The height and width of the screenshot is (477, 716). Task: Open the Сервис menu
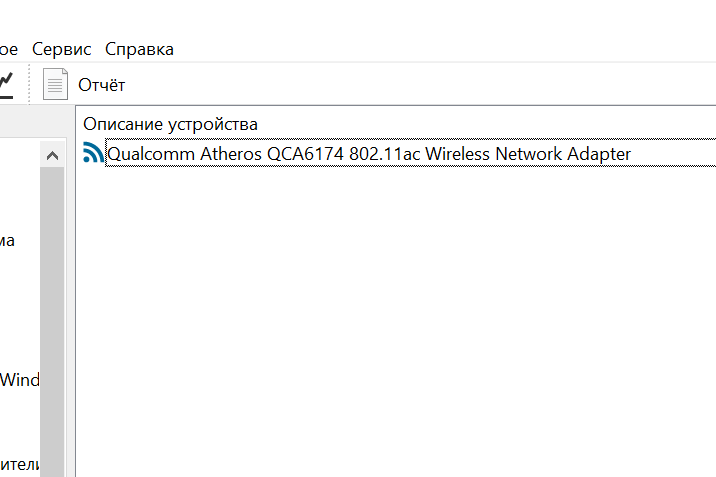(61, 49)
